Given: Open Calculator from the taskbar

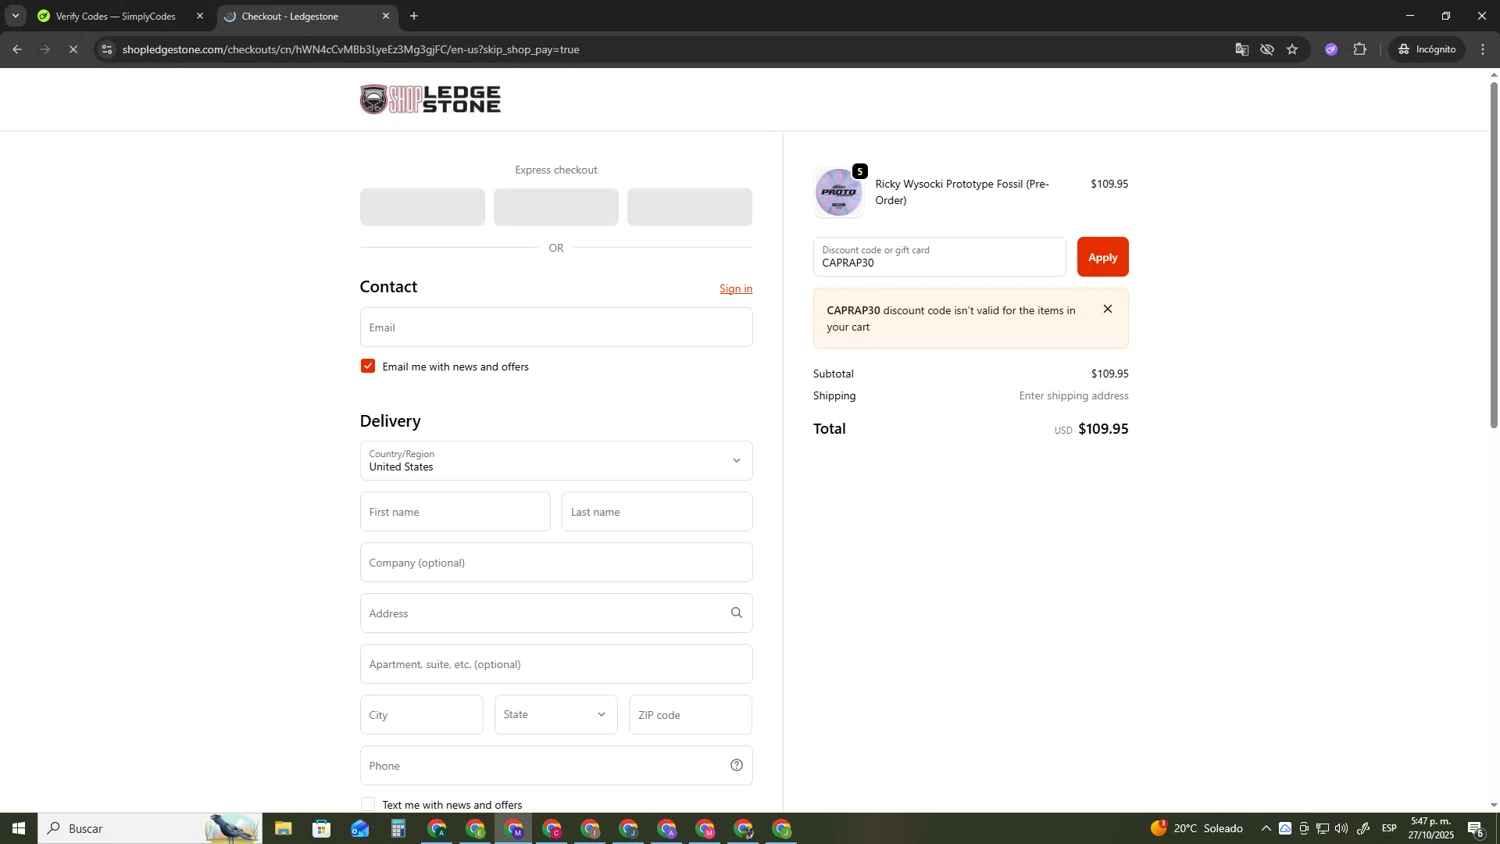Looking at the screenshot, I should click(398, 828).
